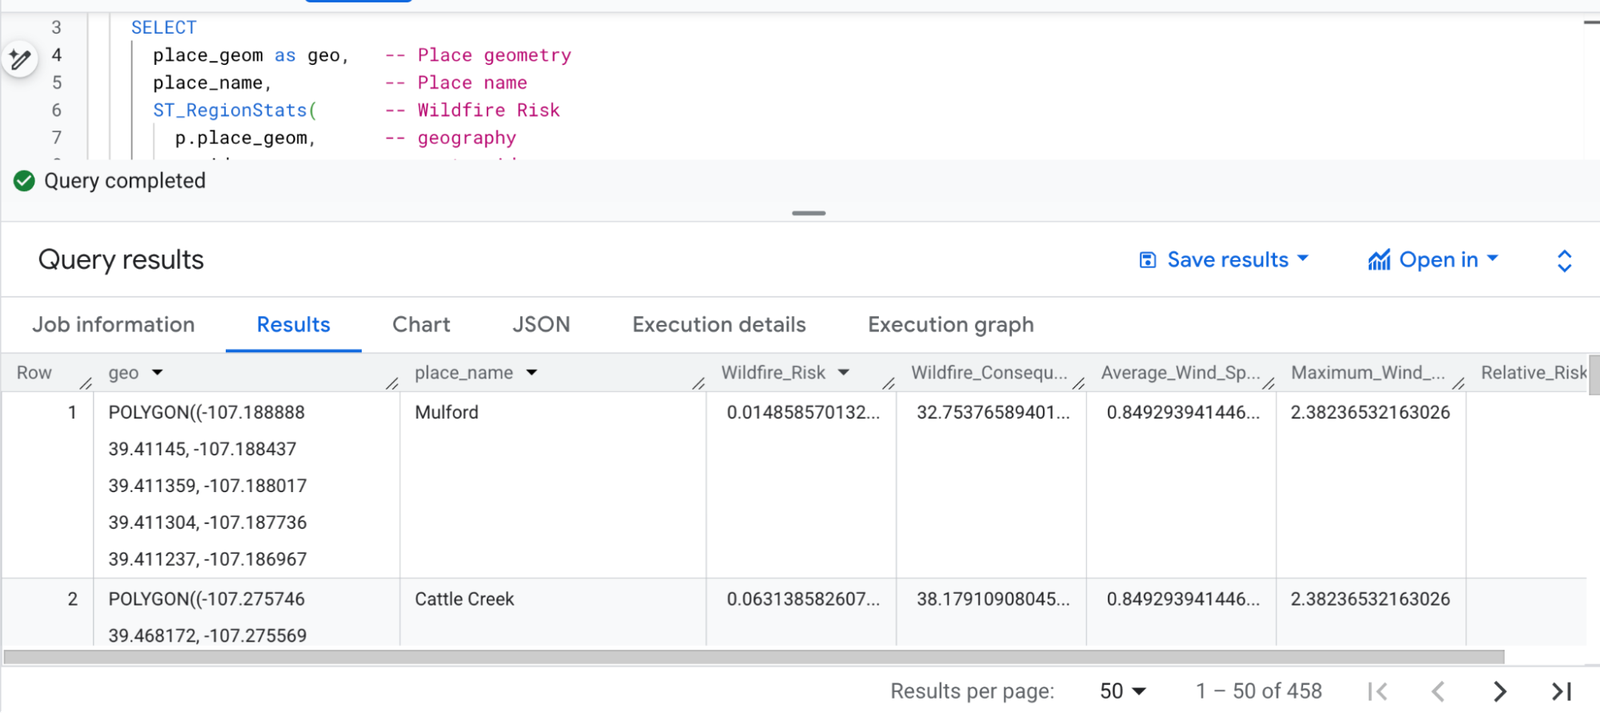Click place_name column resize handle
1600x713 pixels.
point(698,383)
